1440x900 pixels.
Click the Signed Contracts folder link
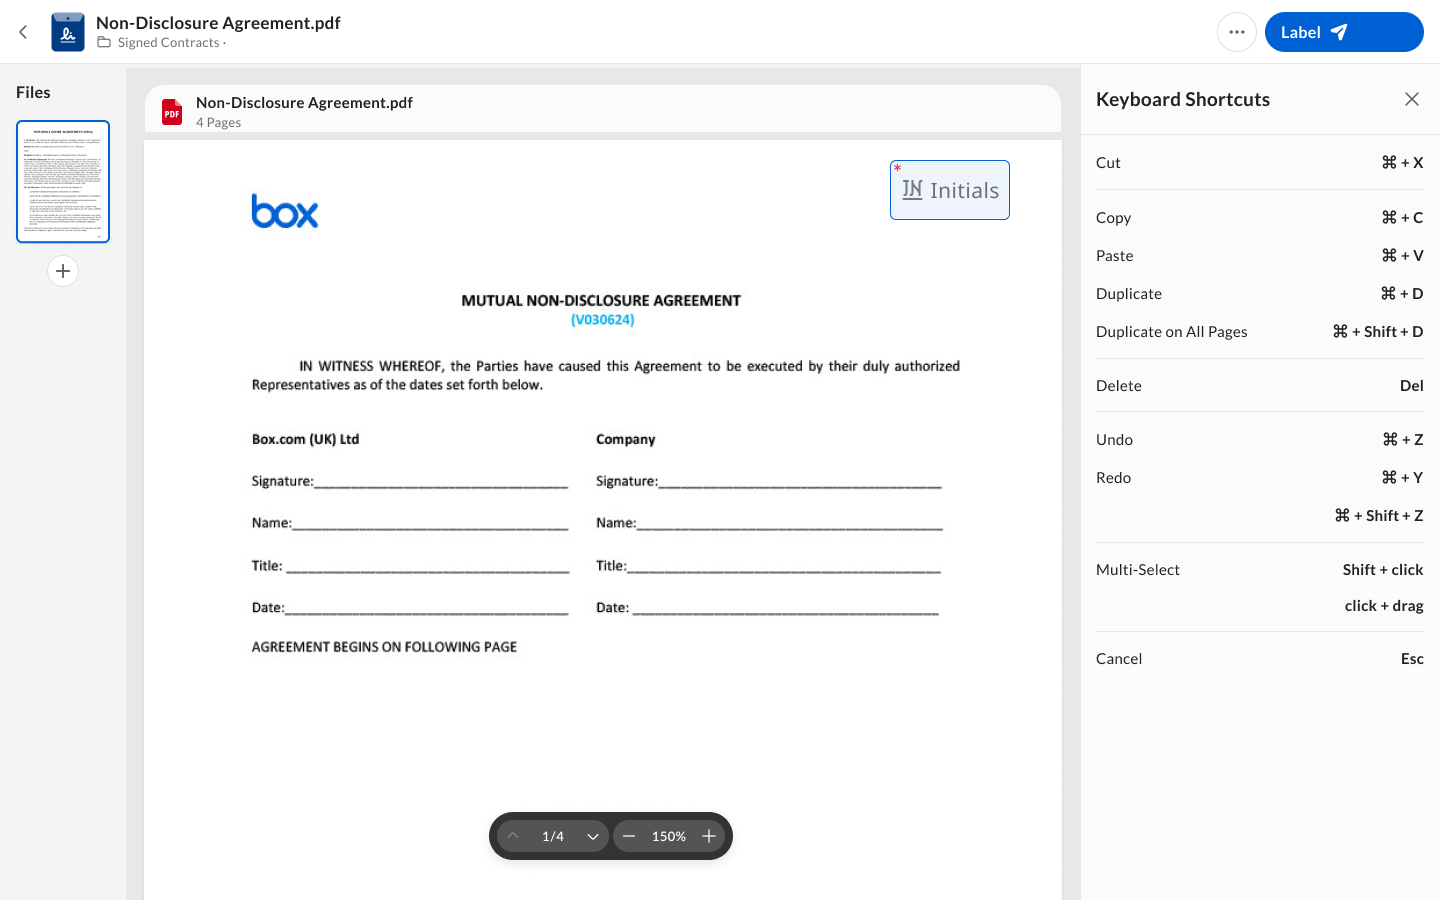tap(168, 42)
